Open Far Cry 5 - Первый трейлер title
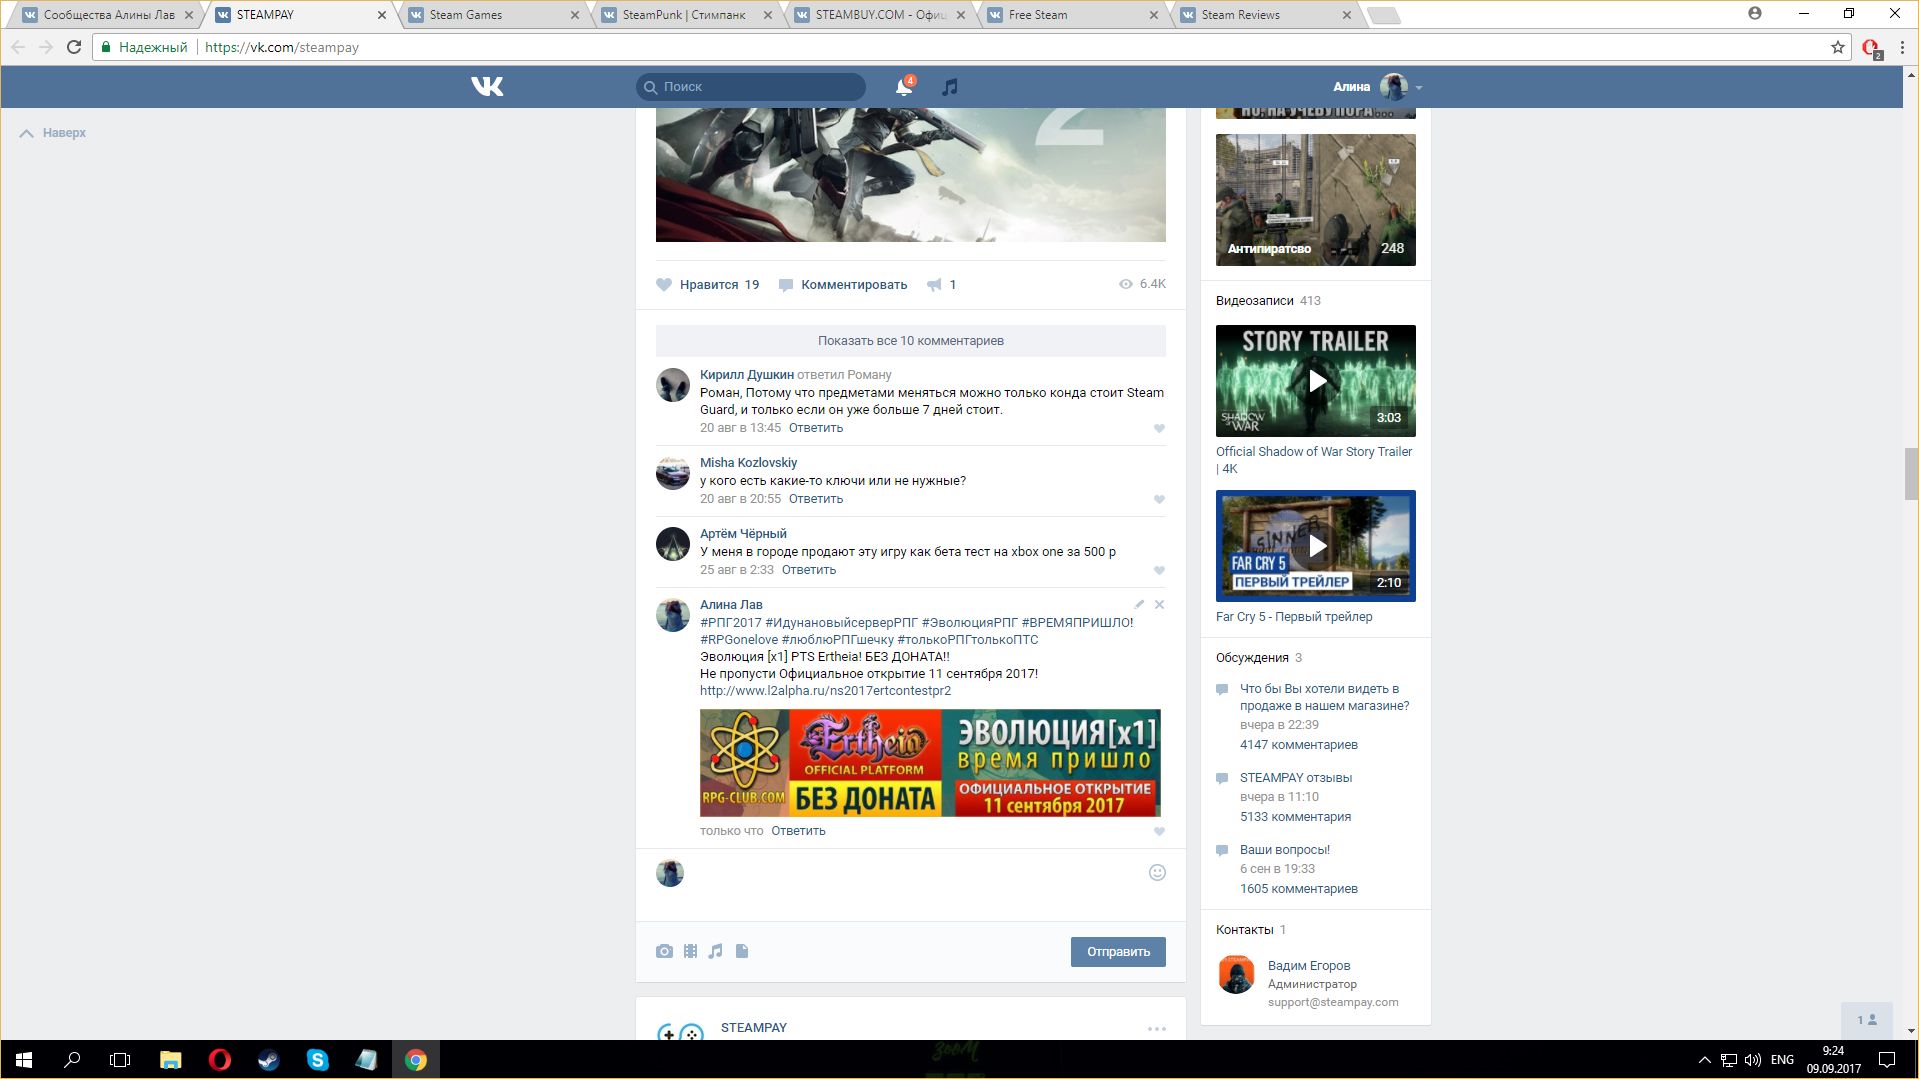 1294,617
